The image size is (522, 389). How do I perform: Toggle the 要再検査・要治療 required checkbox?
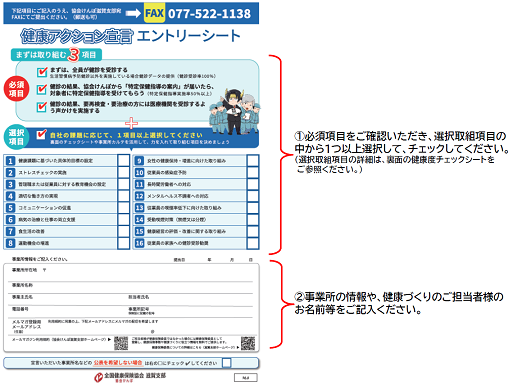coord(42,107)
